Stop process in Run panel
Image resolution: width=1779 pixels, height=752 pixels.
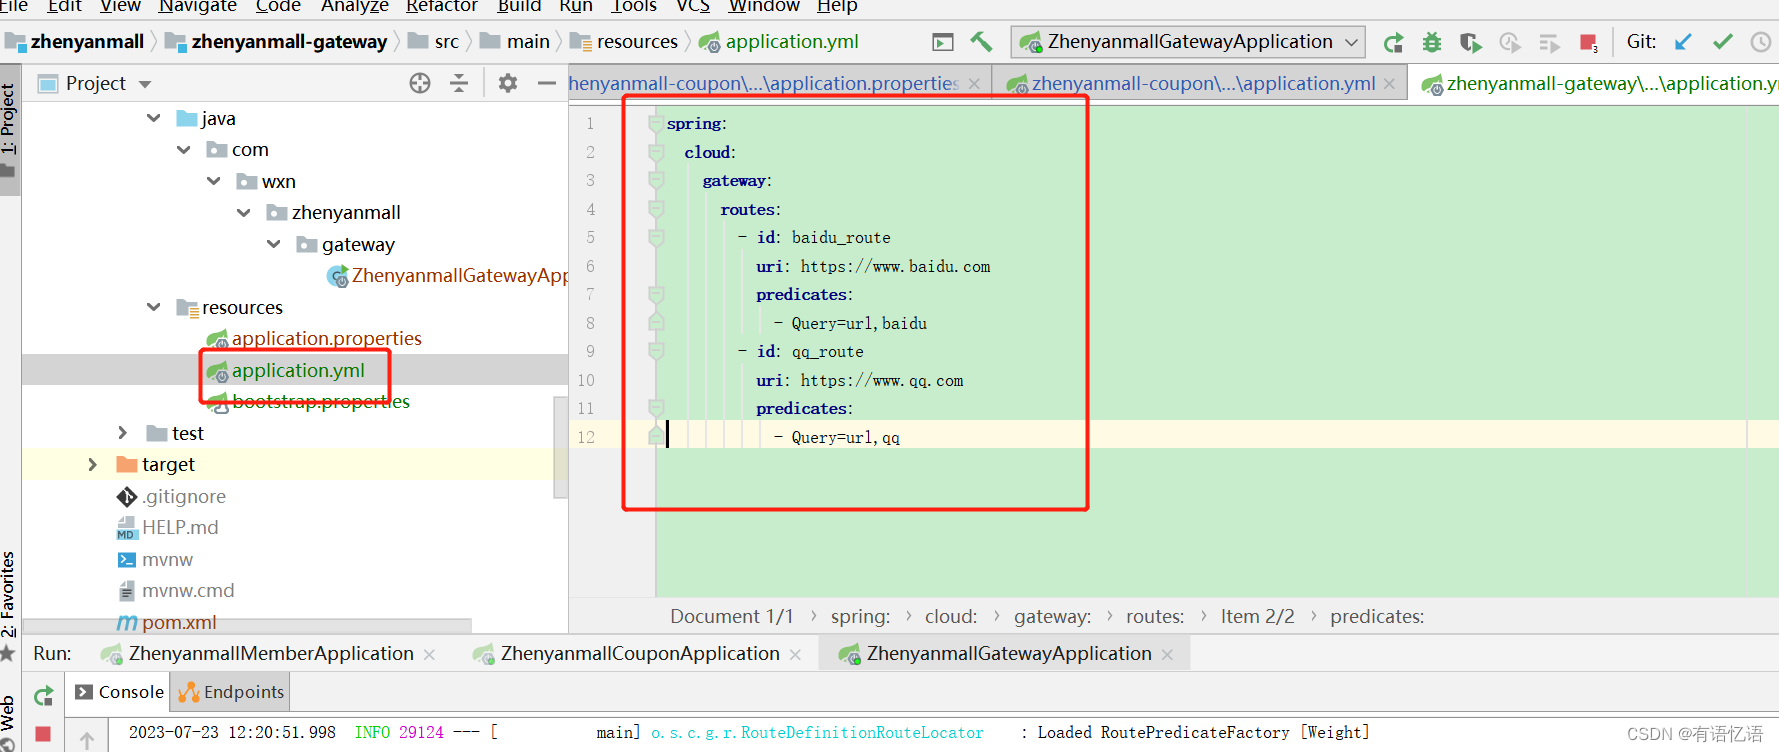click(43, 734)
